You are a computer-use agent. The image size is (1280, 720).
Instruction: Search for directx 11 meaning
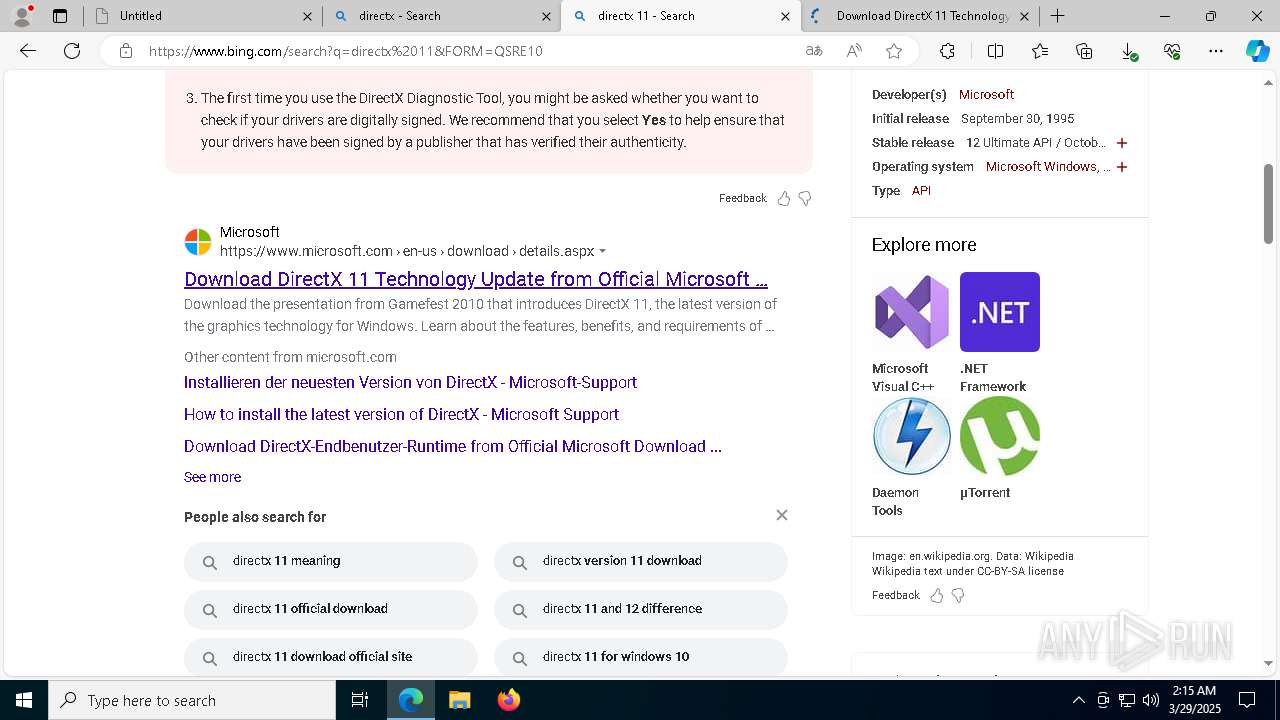[x=331, y=561]
